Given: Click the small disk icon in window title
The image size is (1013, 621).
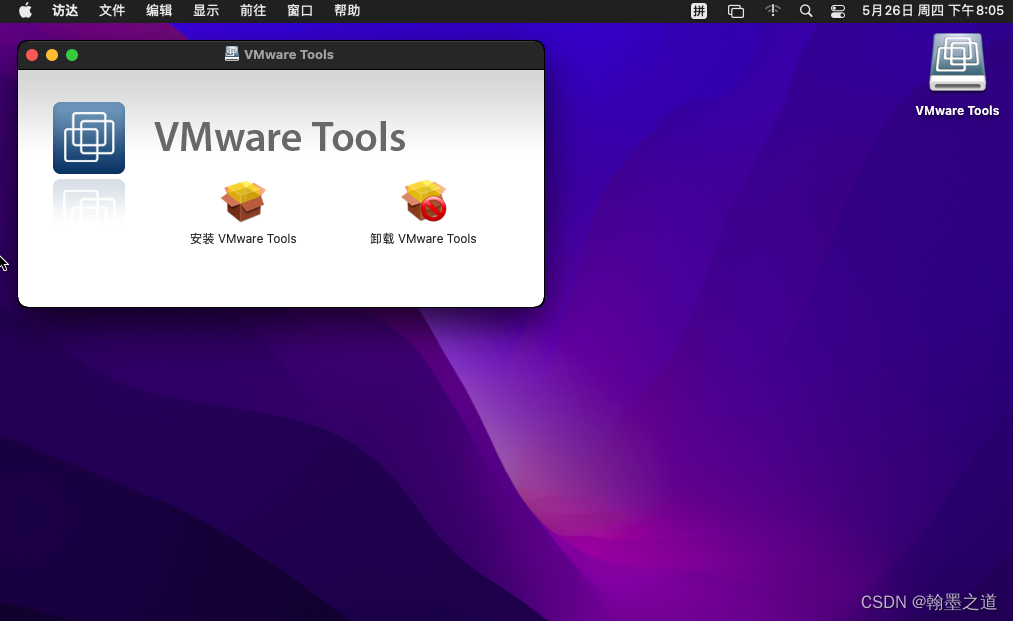Looking at the screenshot, I should [x=231, y=54].
